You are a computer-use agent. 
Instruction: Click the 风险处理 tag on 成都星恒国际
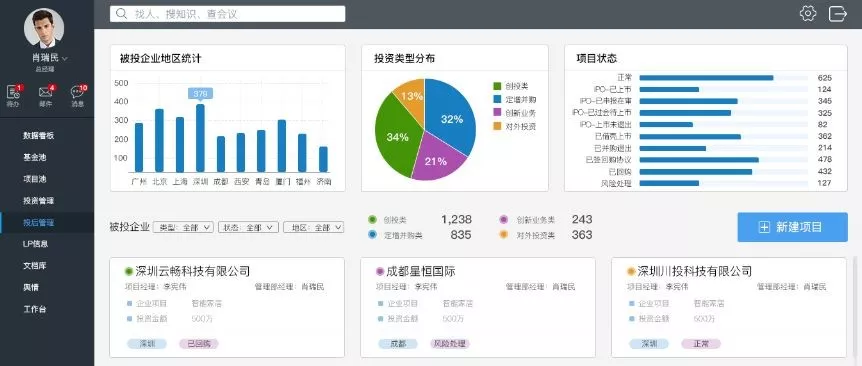point(450,344)
